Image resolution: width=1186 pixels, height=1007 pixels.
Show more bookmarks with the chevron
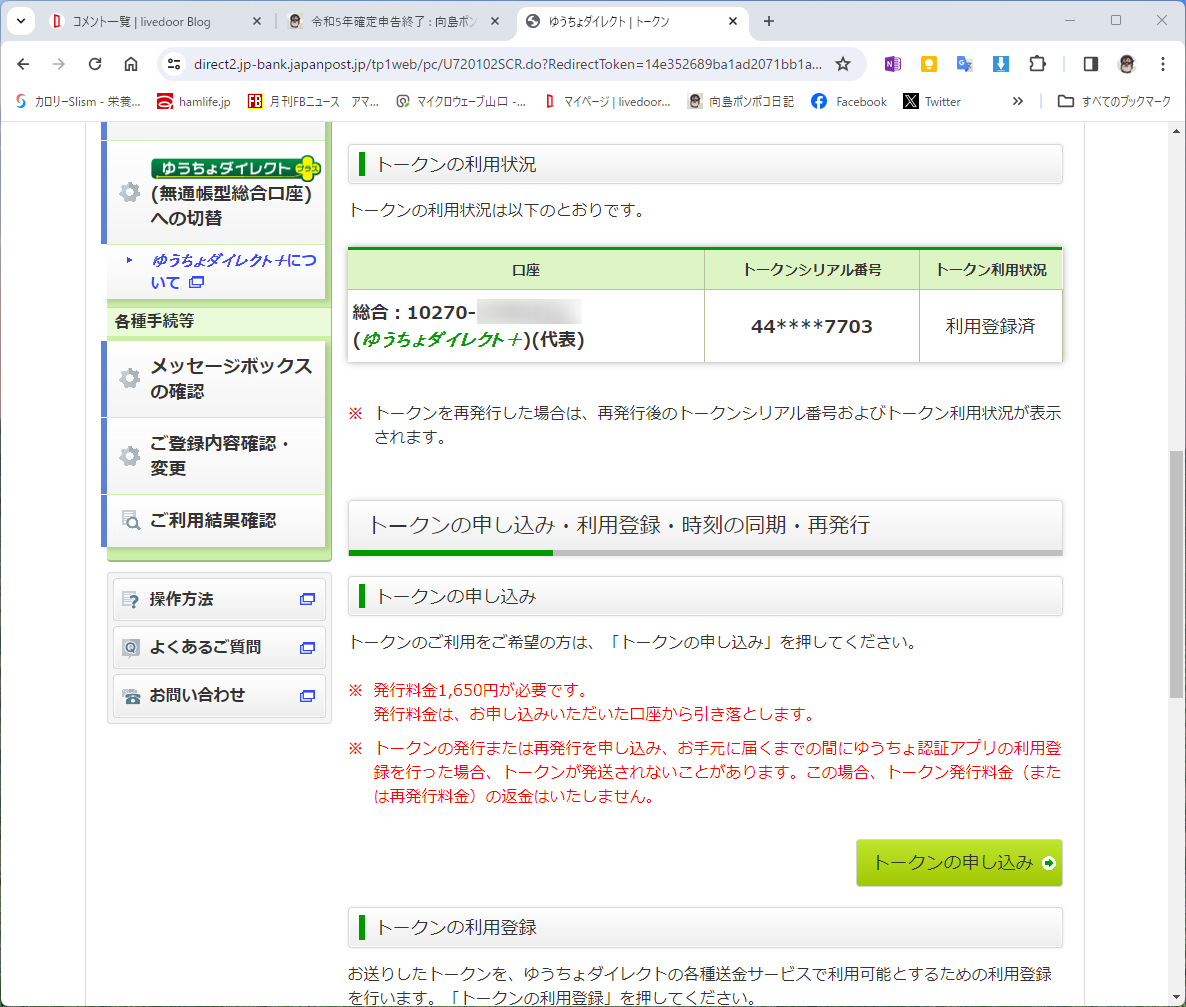pyautogui.click(x=1017, y=101)
